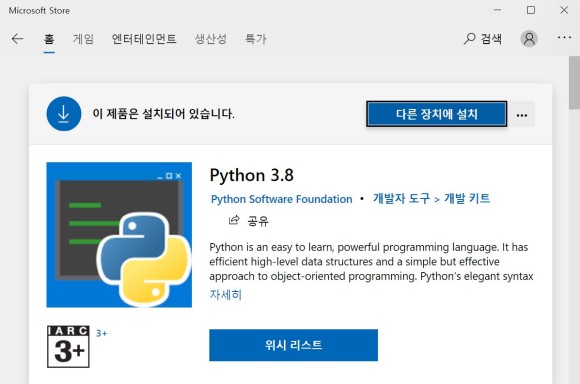Click the vertical scrollbar thumb
This screenshot has width=580, height=384.
574,83
